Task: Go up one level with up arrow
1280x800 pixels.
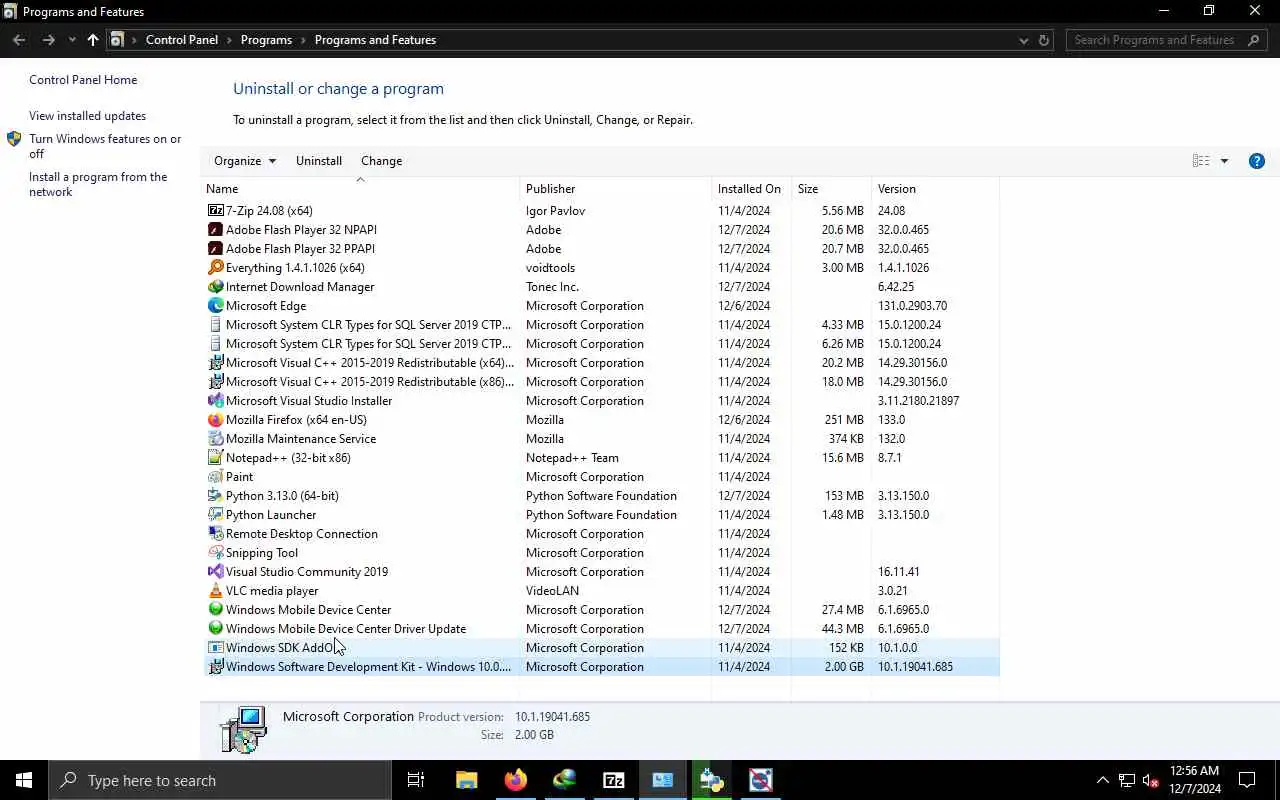Action: [93, 40]
